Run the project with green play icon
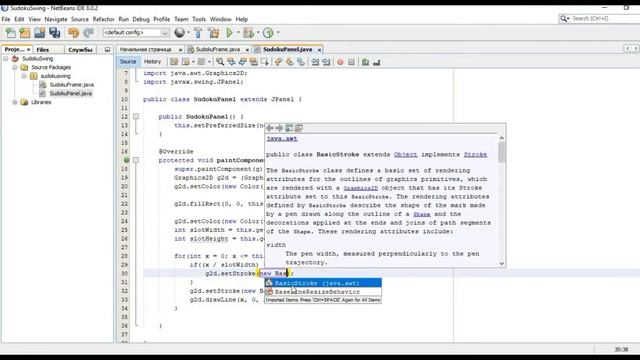The height and width of the screenshot is (360, 640). tap(229, 33)
